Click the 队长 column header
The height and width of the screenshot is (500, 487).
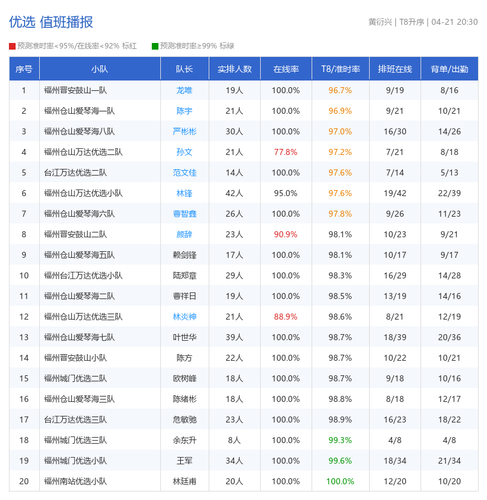[184, 69]
